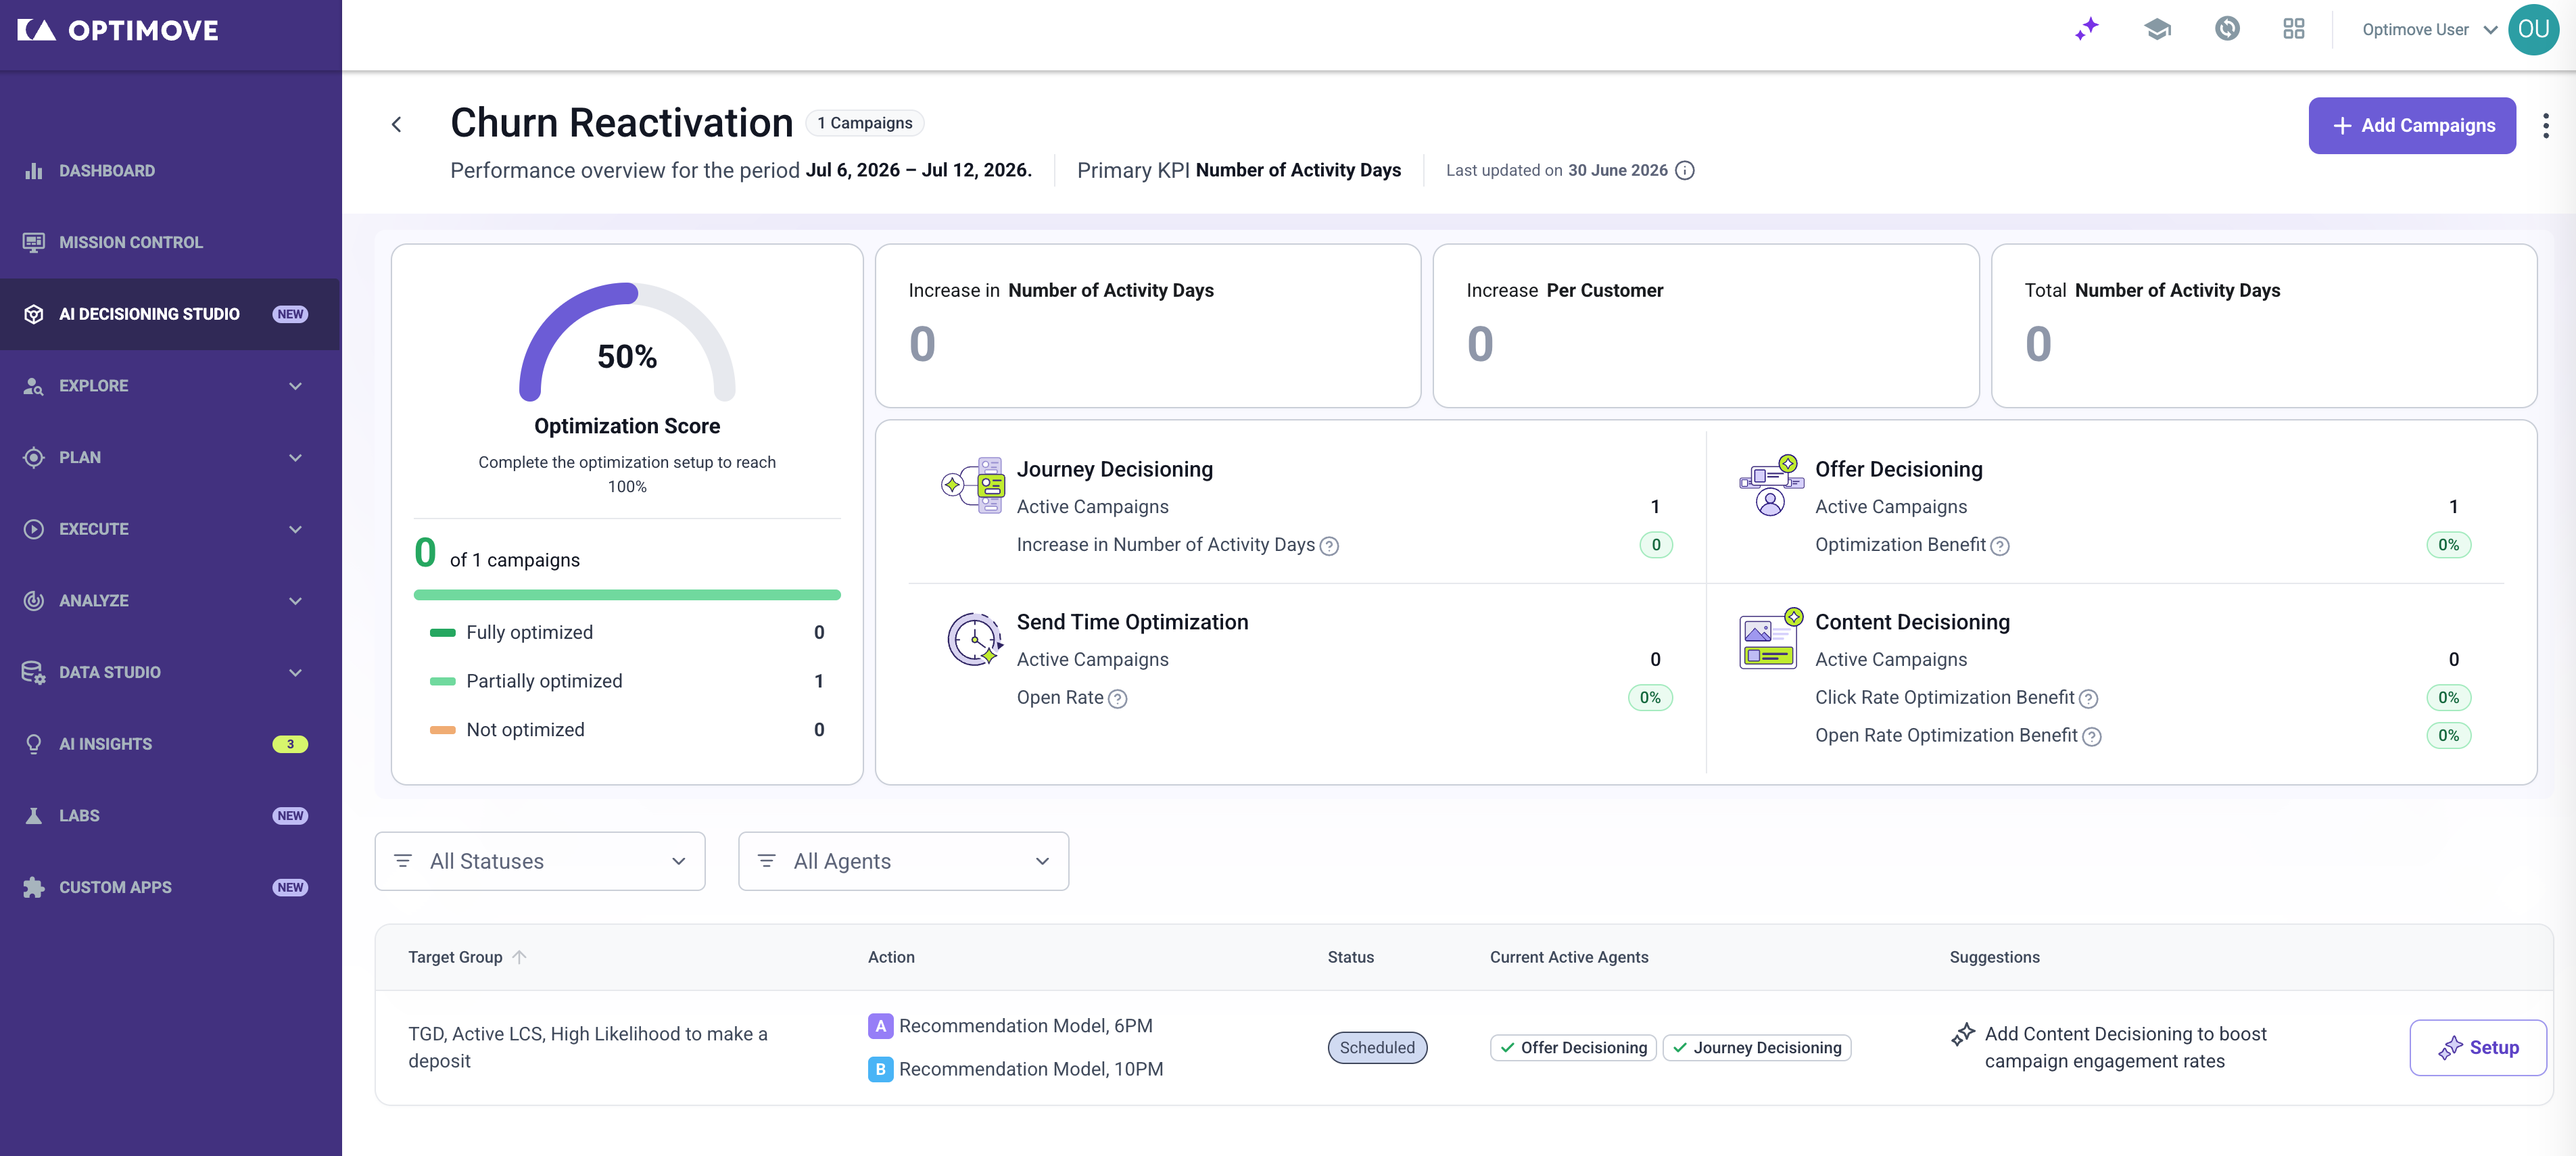Click the Increase in Number of Activity Days card

pyautogui.click(x=1148, y=326)
